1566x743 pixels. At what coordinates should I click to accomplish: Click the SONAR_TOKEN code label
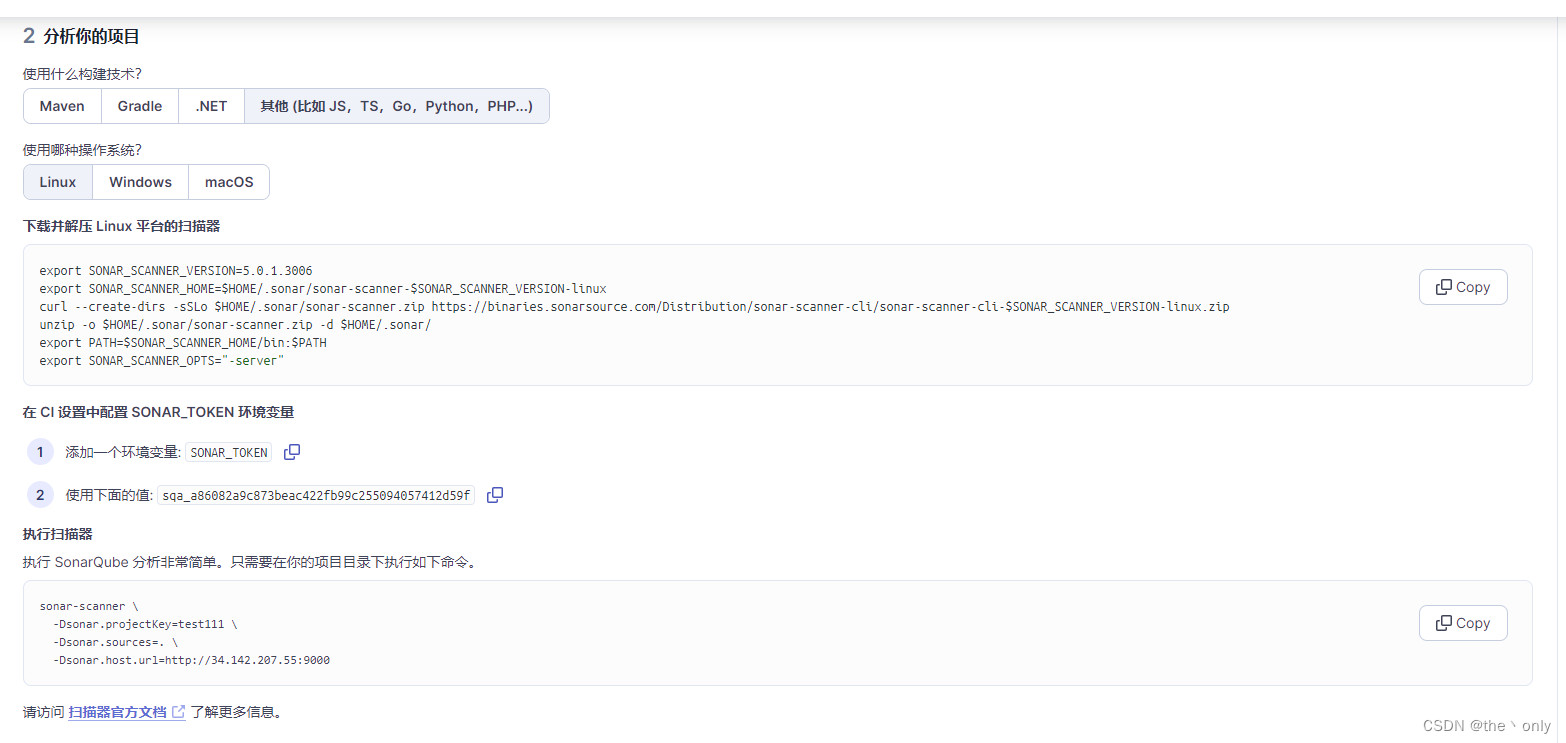[x=229, y=453]
